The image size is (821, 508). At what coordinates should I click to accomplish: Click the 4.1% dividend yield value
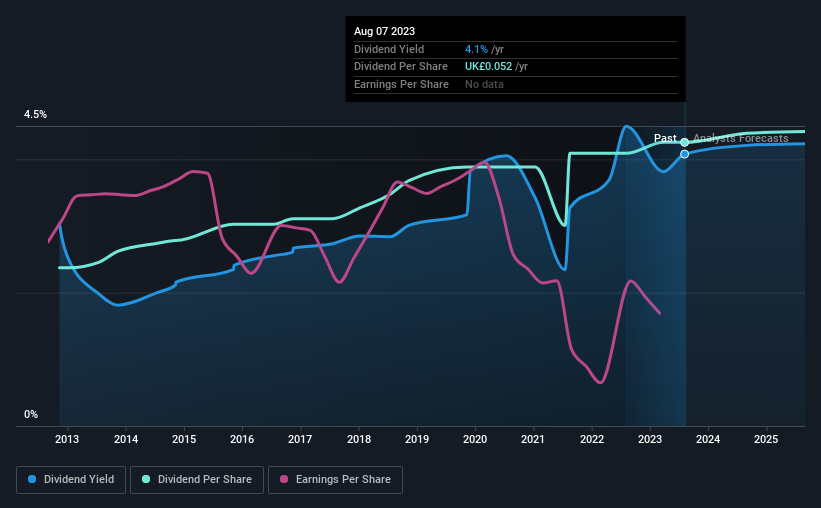[x=476, y=49]
